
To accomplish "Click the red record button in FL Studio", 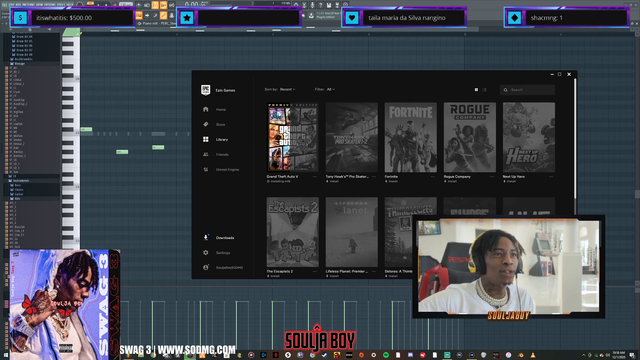I will tap(115, 5).
